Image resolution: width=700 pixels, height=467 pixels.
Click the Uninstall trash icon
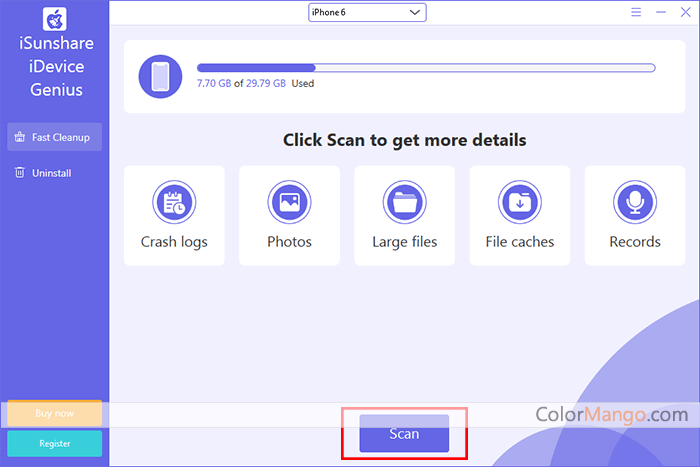[x=20, y=172]
